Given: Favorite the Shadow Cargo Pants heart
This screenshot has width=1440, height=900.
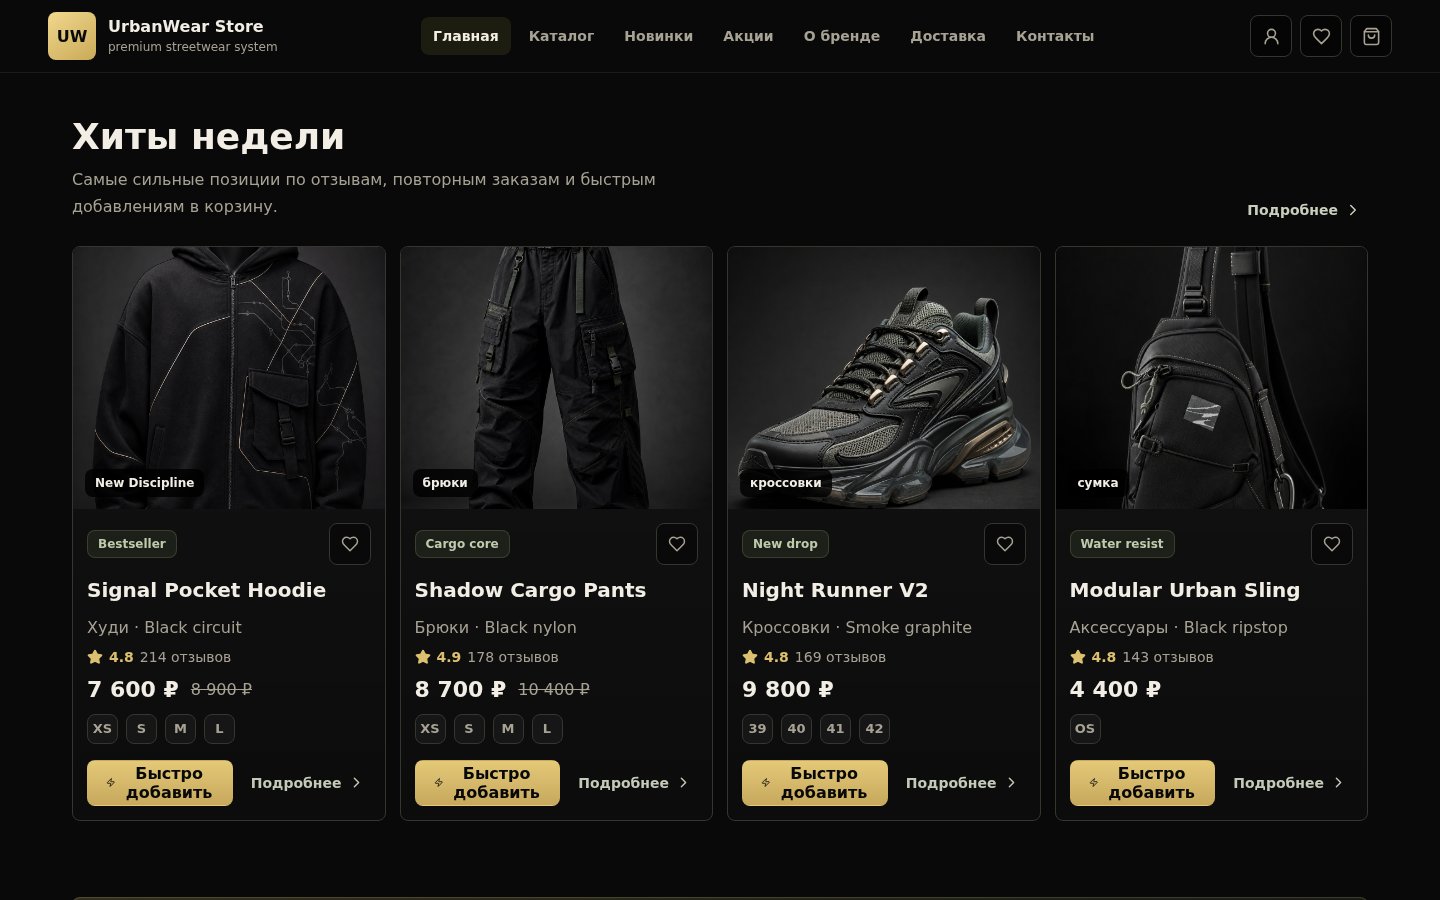Looking at the screenshot, I should [677, 544].
